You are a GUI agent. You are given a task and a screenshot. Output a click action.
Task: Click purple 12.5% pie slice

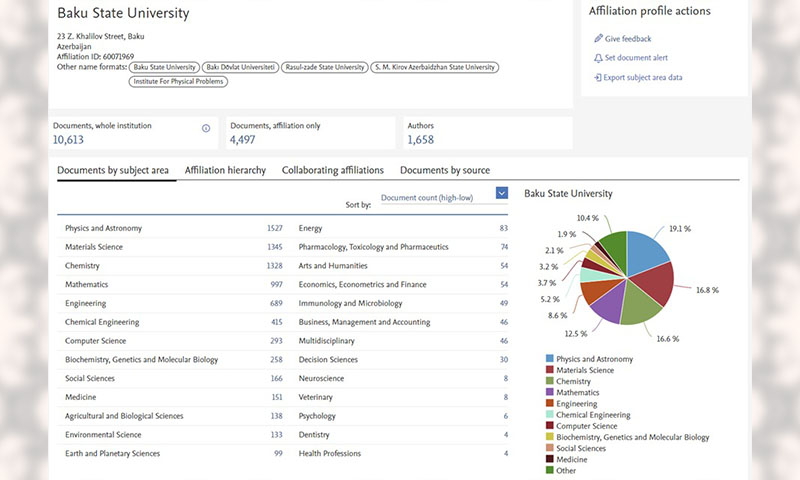point(609,303)
